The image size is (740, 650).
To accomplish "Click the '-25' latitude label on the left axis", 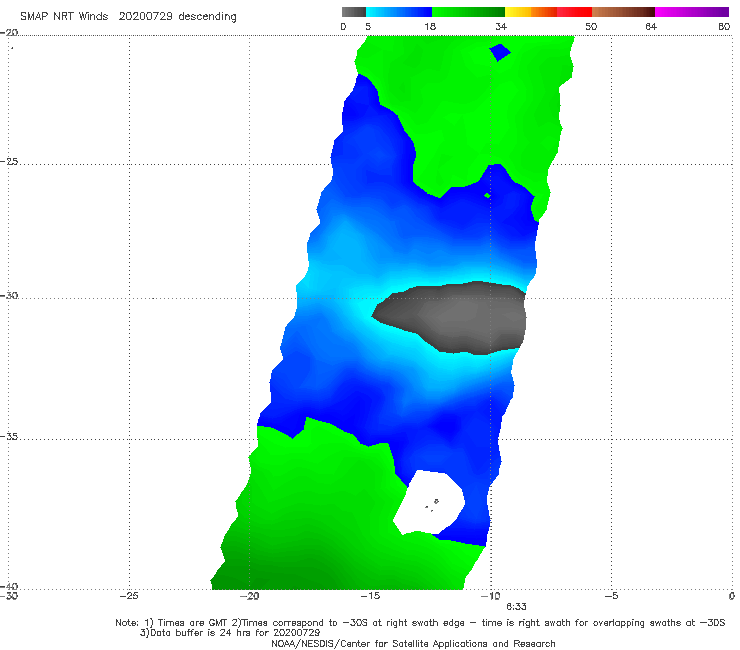I will tap(9, 162).
